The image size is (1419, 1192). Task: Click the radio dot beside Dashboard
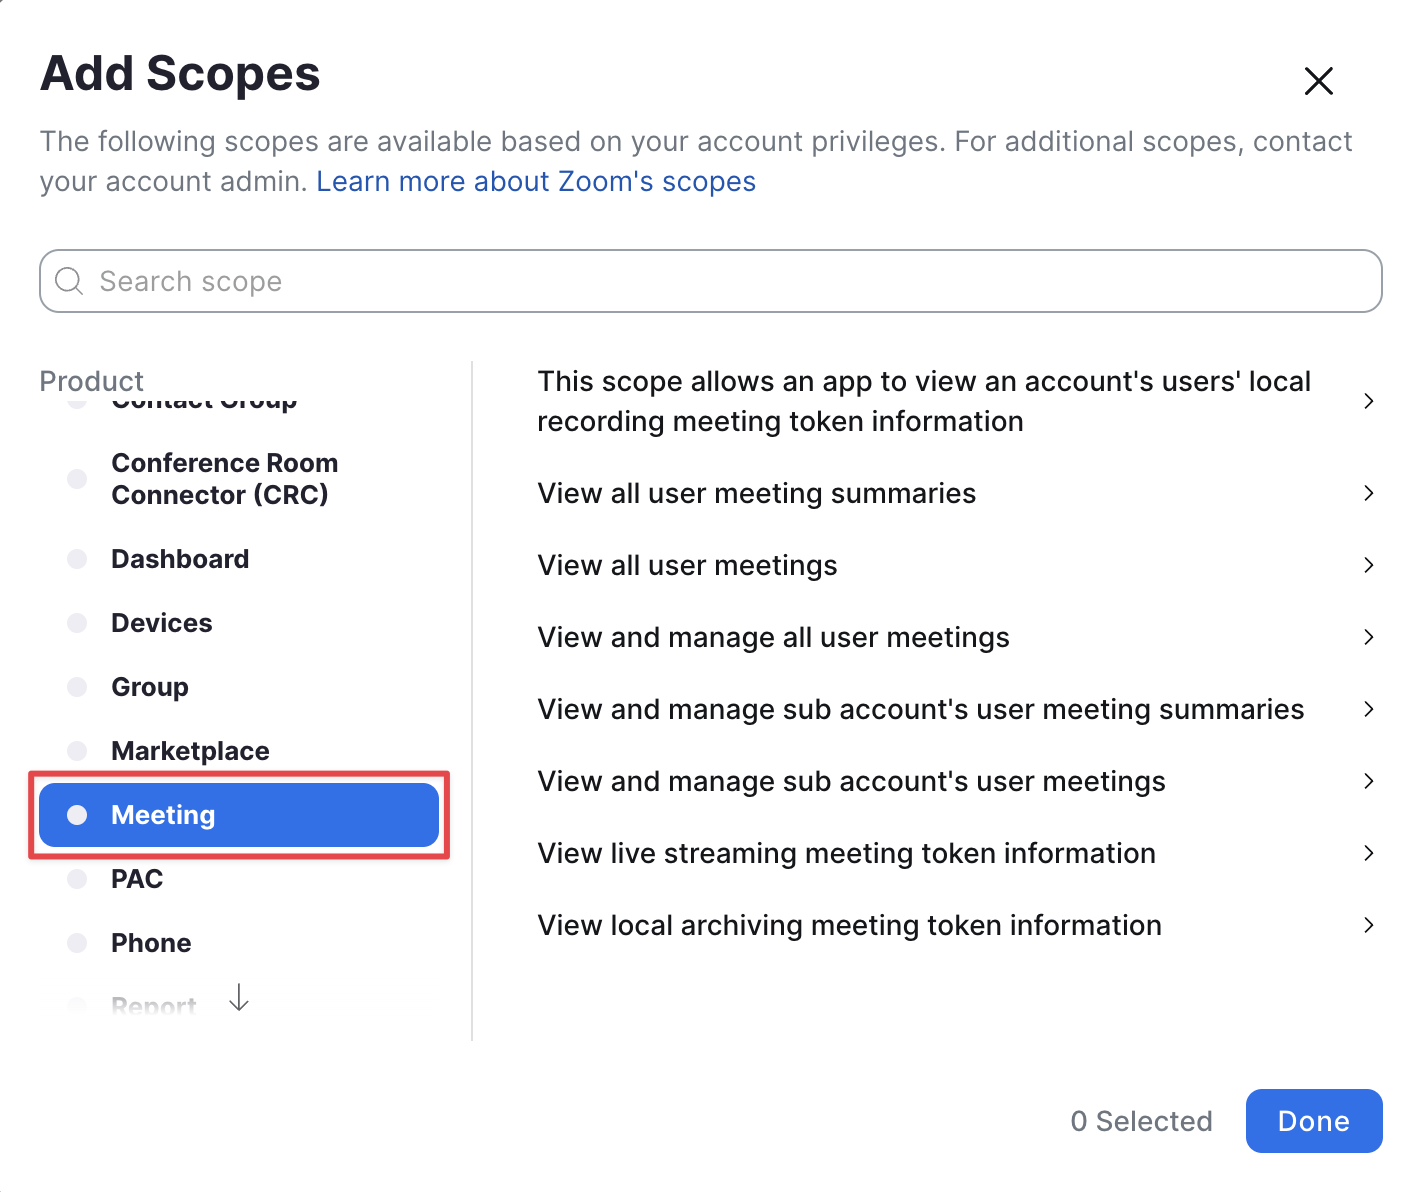(77, 559)
